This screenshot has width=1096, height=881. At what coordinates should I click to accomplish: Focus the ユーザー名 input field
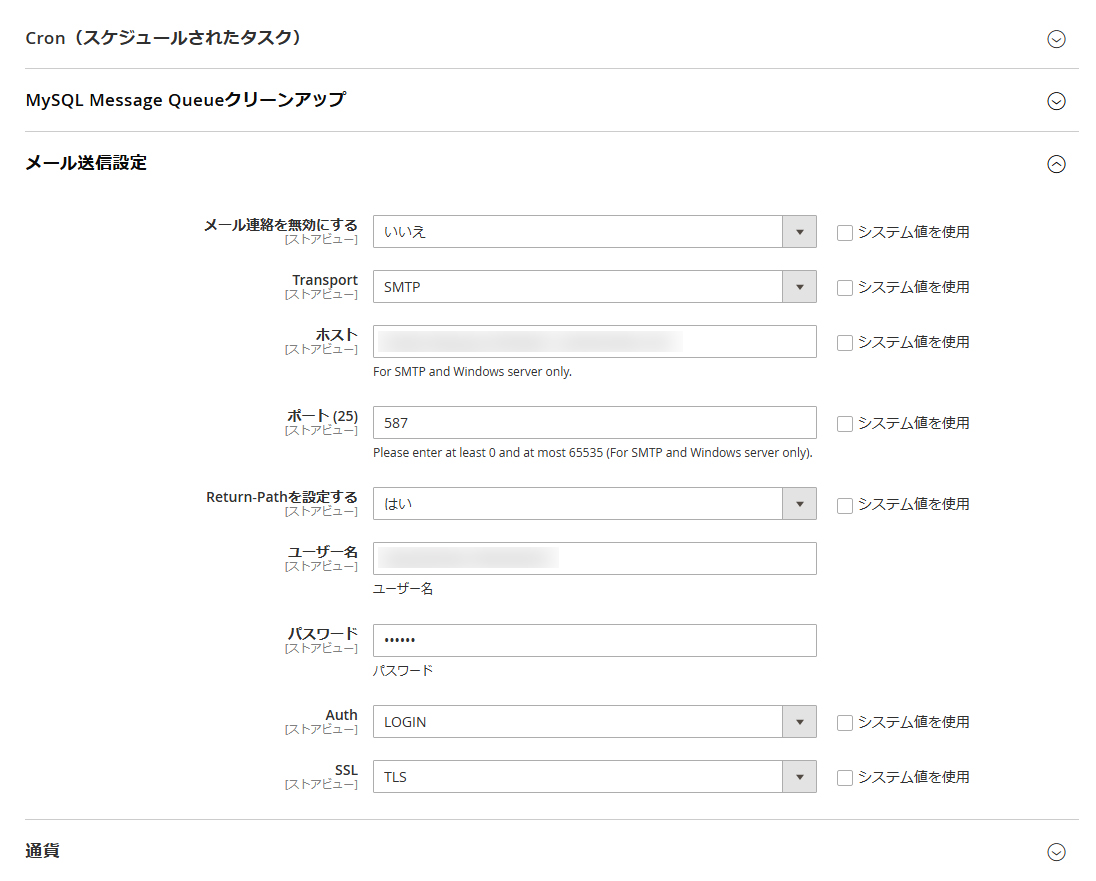(x=594, y=559)
